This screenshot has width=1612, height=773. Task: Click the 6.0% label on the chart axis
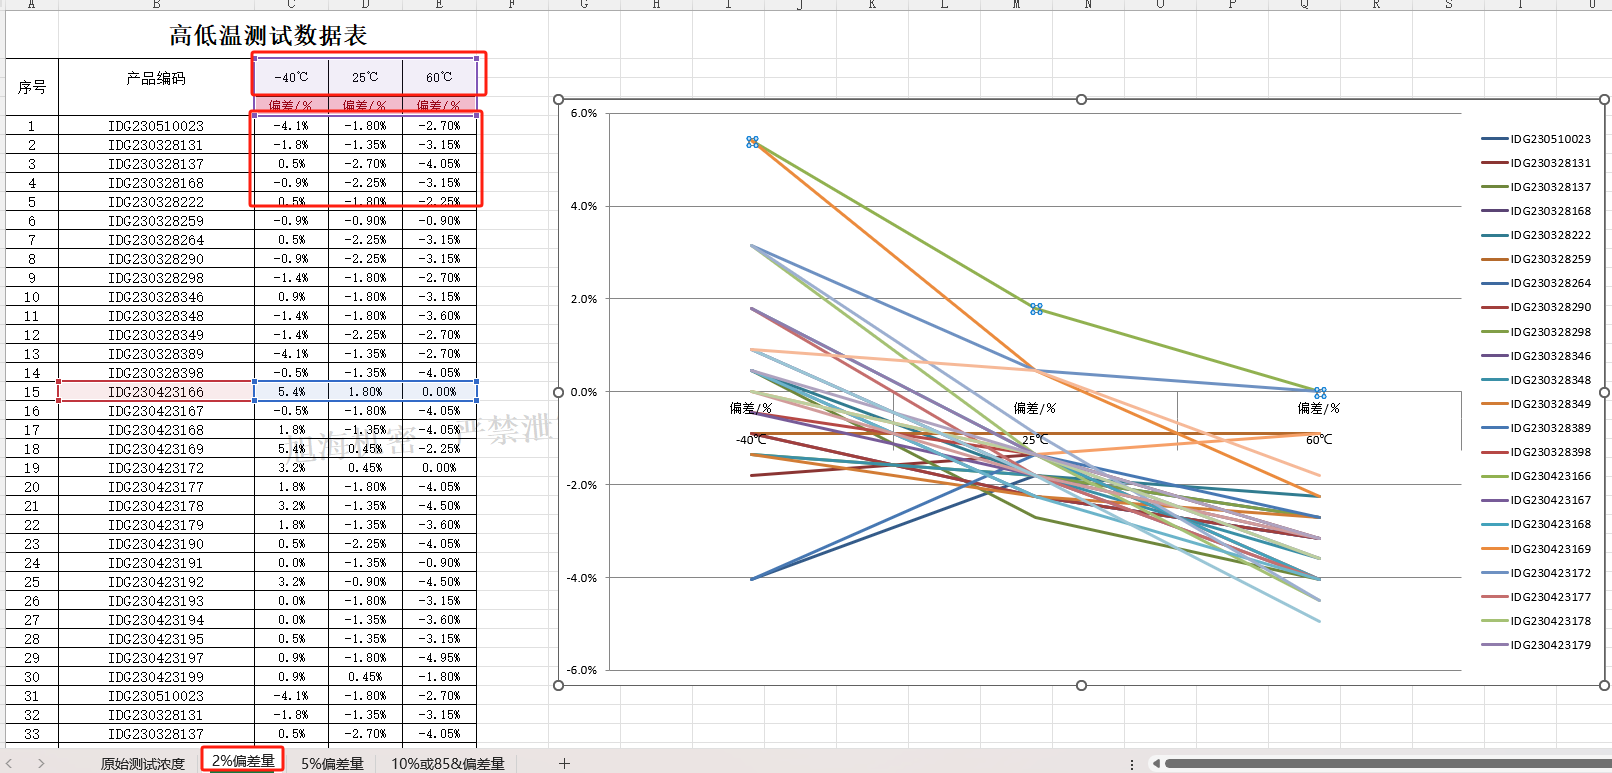[584, 113]
